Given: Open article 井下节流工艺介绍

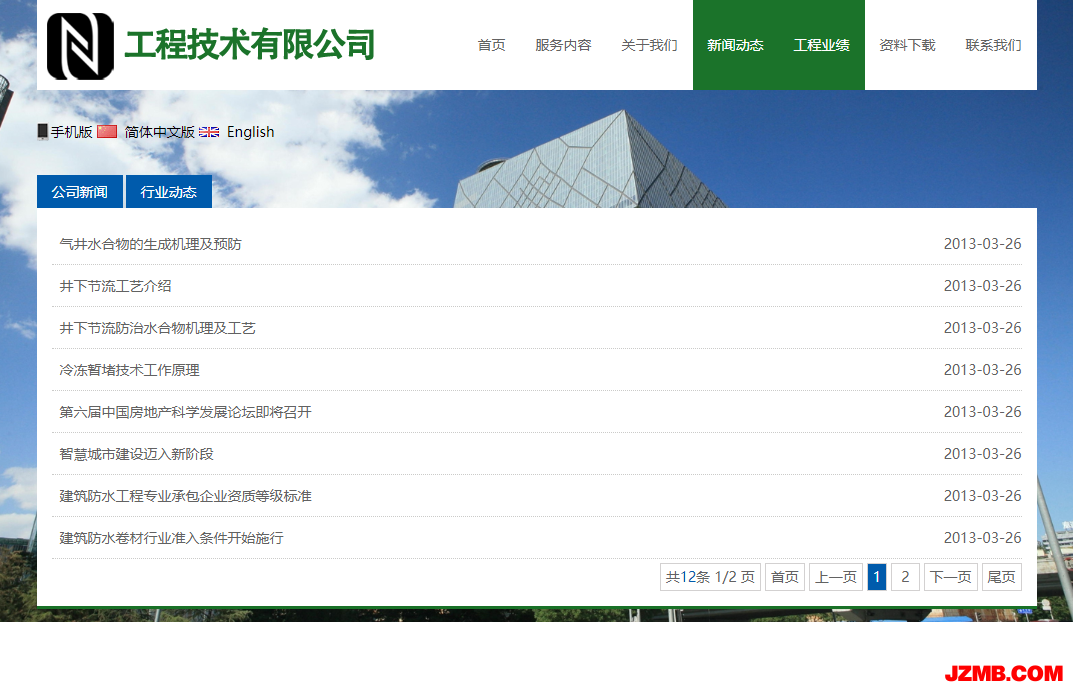Looking at the screenshot, I should click(116, 286).
